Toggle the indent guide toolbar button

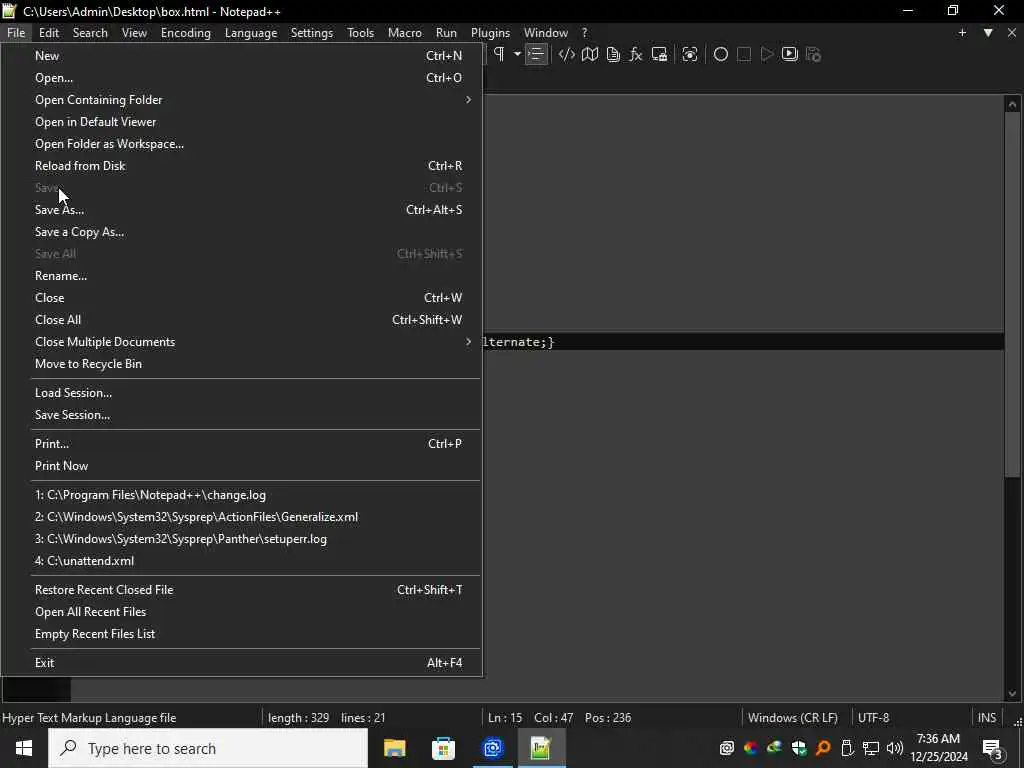coord(536,54)
